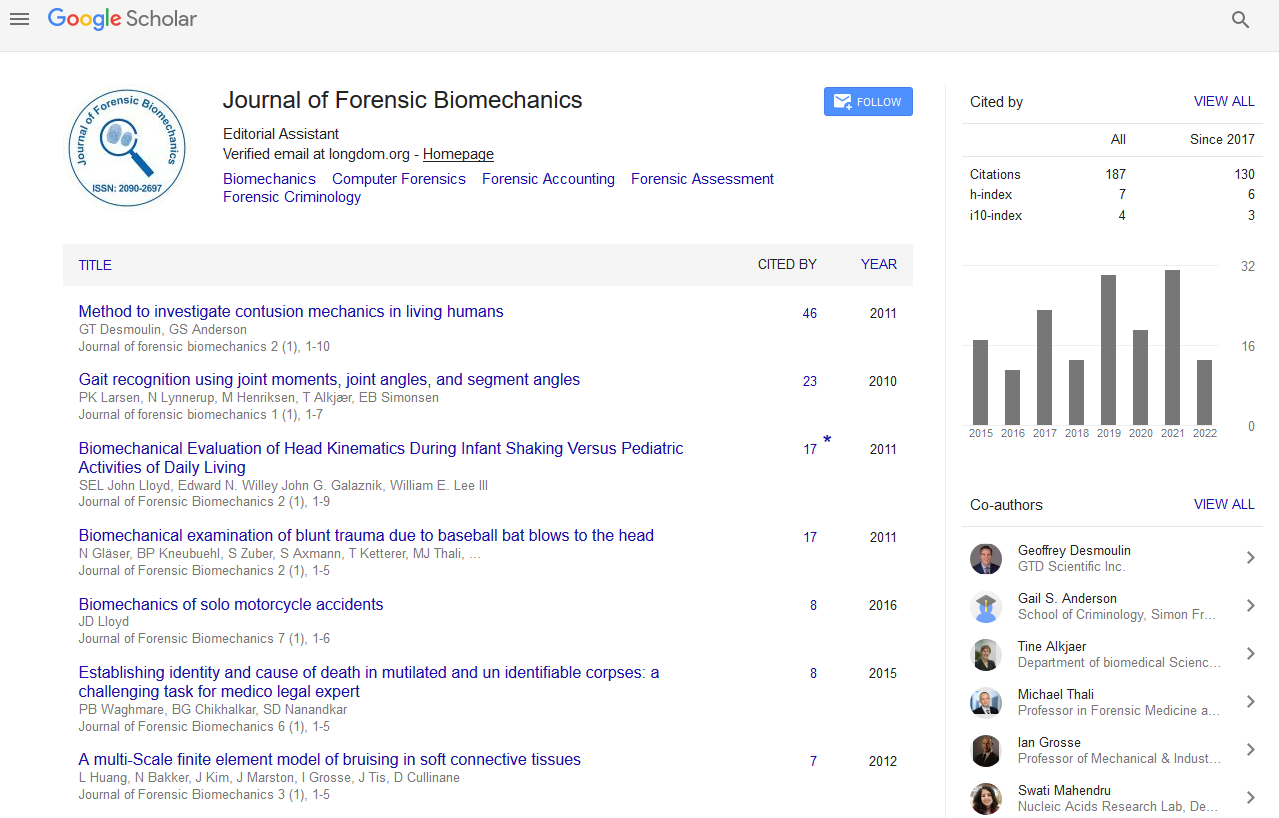Open 'Biomechanical Evaluation of Head Kinematics' article
The width and height of the screenshot is (1279, 818).
click(x=381, y=458)
